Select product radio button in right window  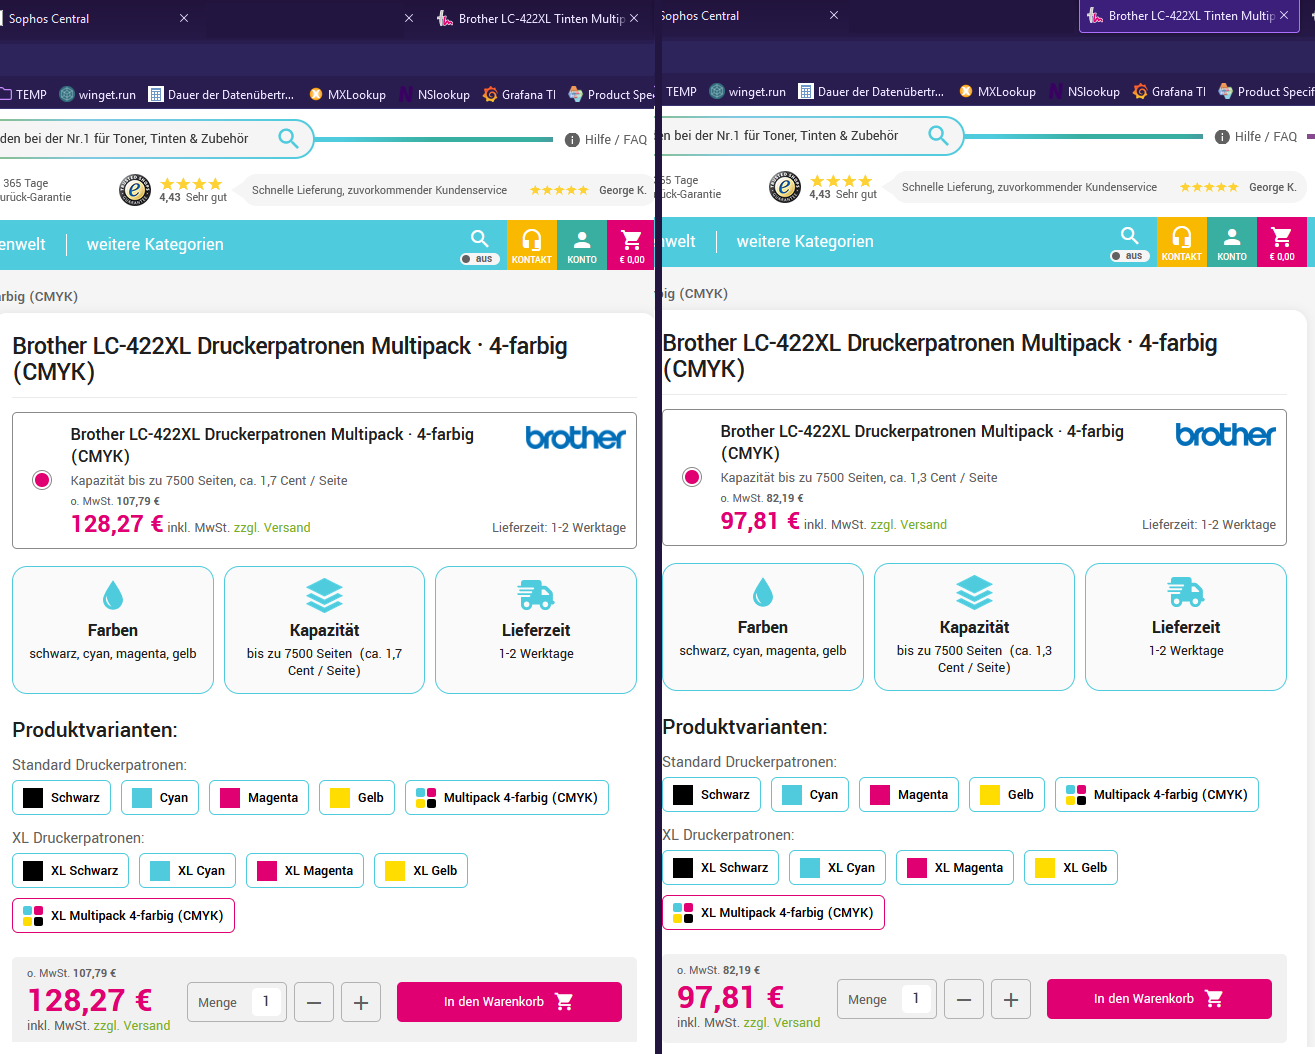coord(692,477)
